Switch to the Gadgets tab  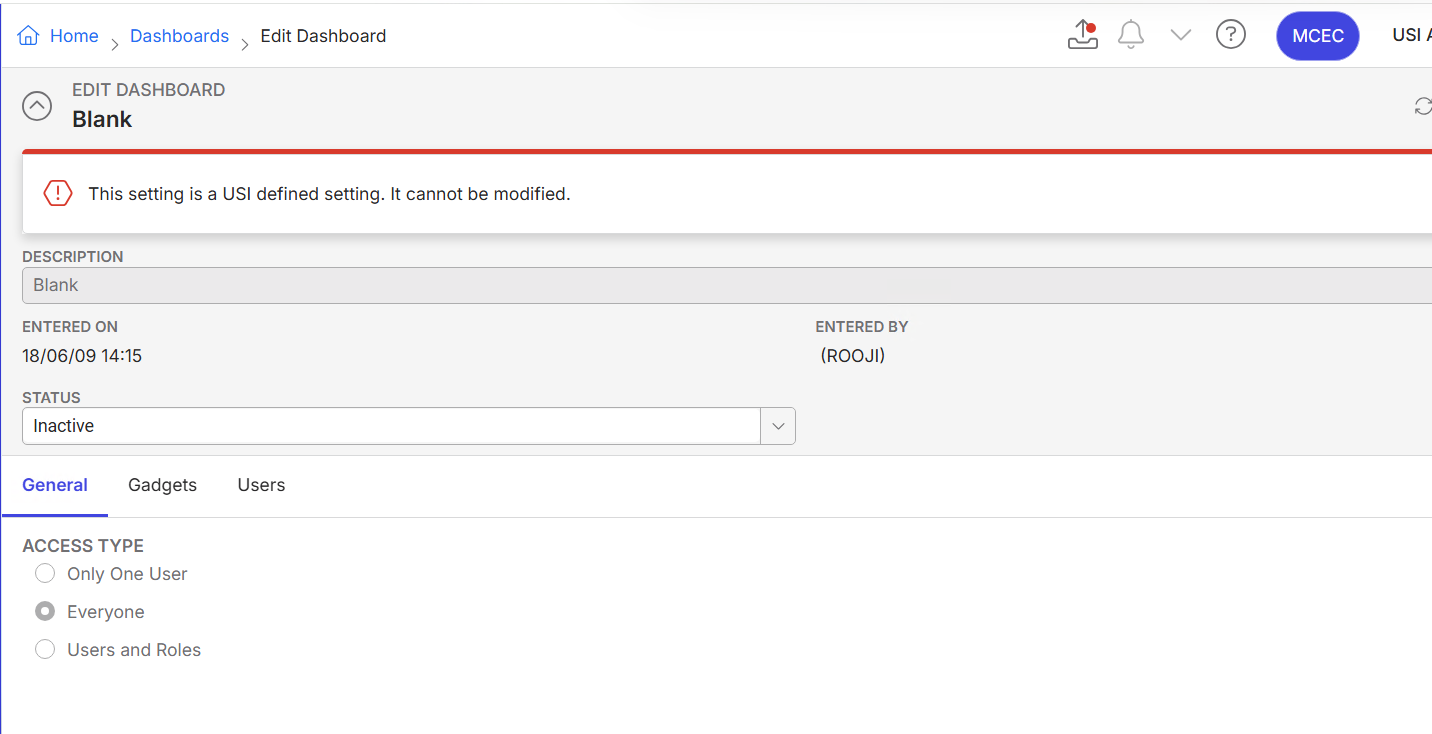[x=162, y=485]
